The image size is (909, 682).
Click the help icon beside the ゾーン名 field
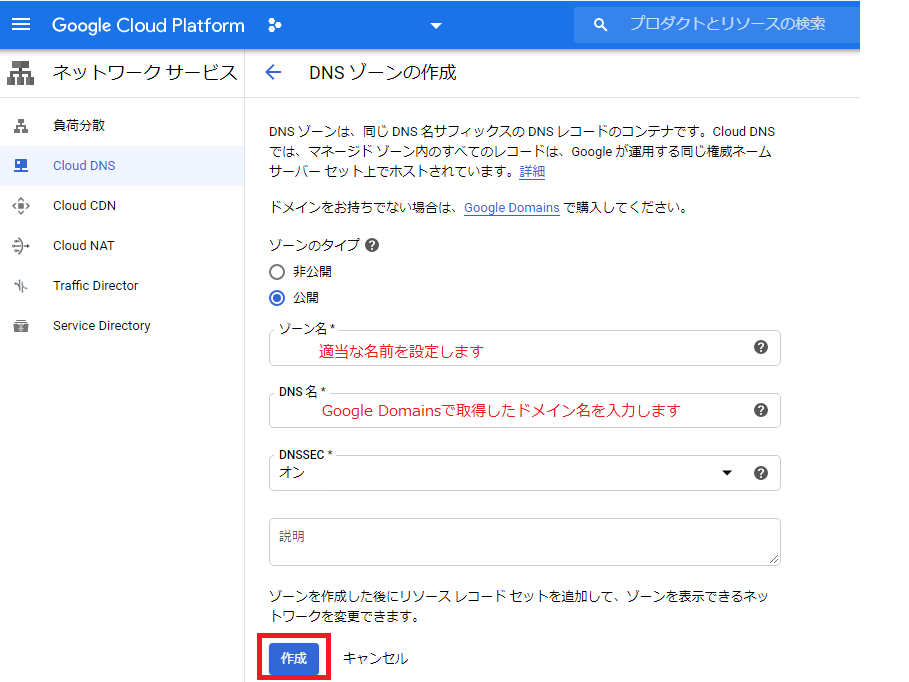pyautogui.click(x=761, y=348)
